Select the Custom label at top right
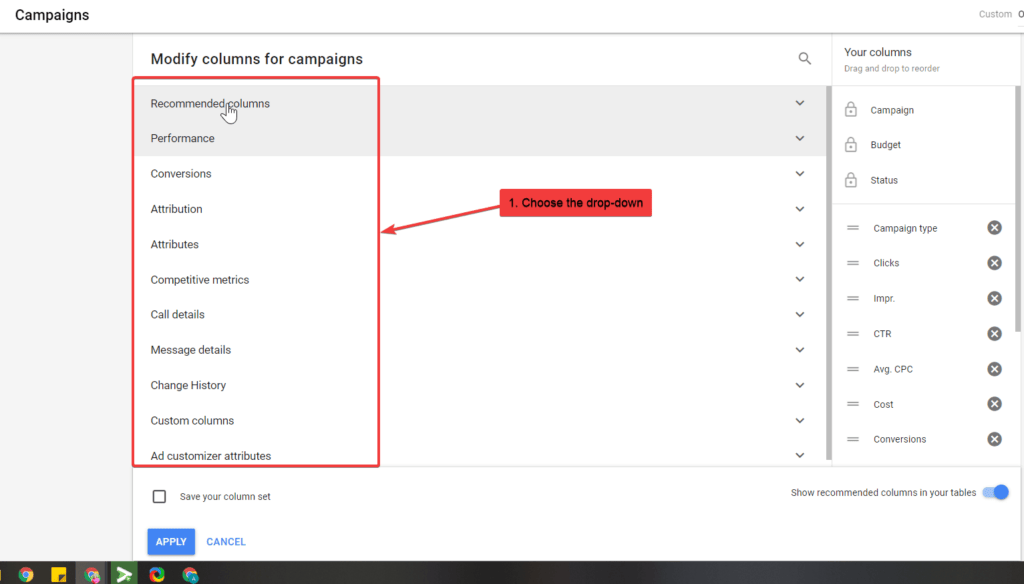Image resolution: width=1024 pixels, height=584 pixels. click(997, 13)
